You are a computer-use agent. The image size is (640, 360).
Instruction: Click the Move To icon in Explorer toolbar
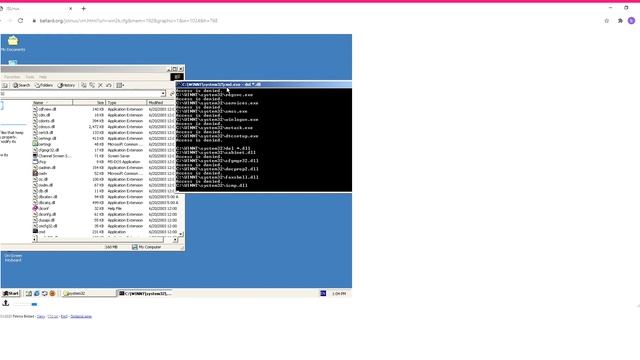tap(84, 85)
